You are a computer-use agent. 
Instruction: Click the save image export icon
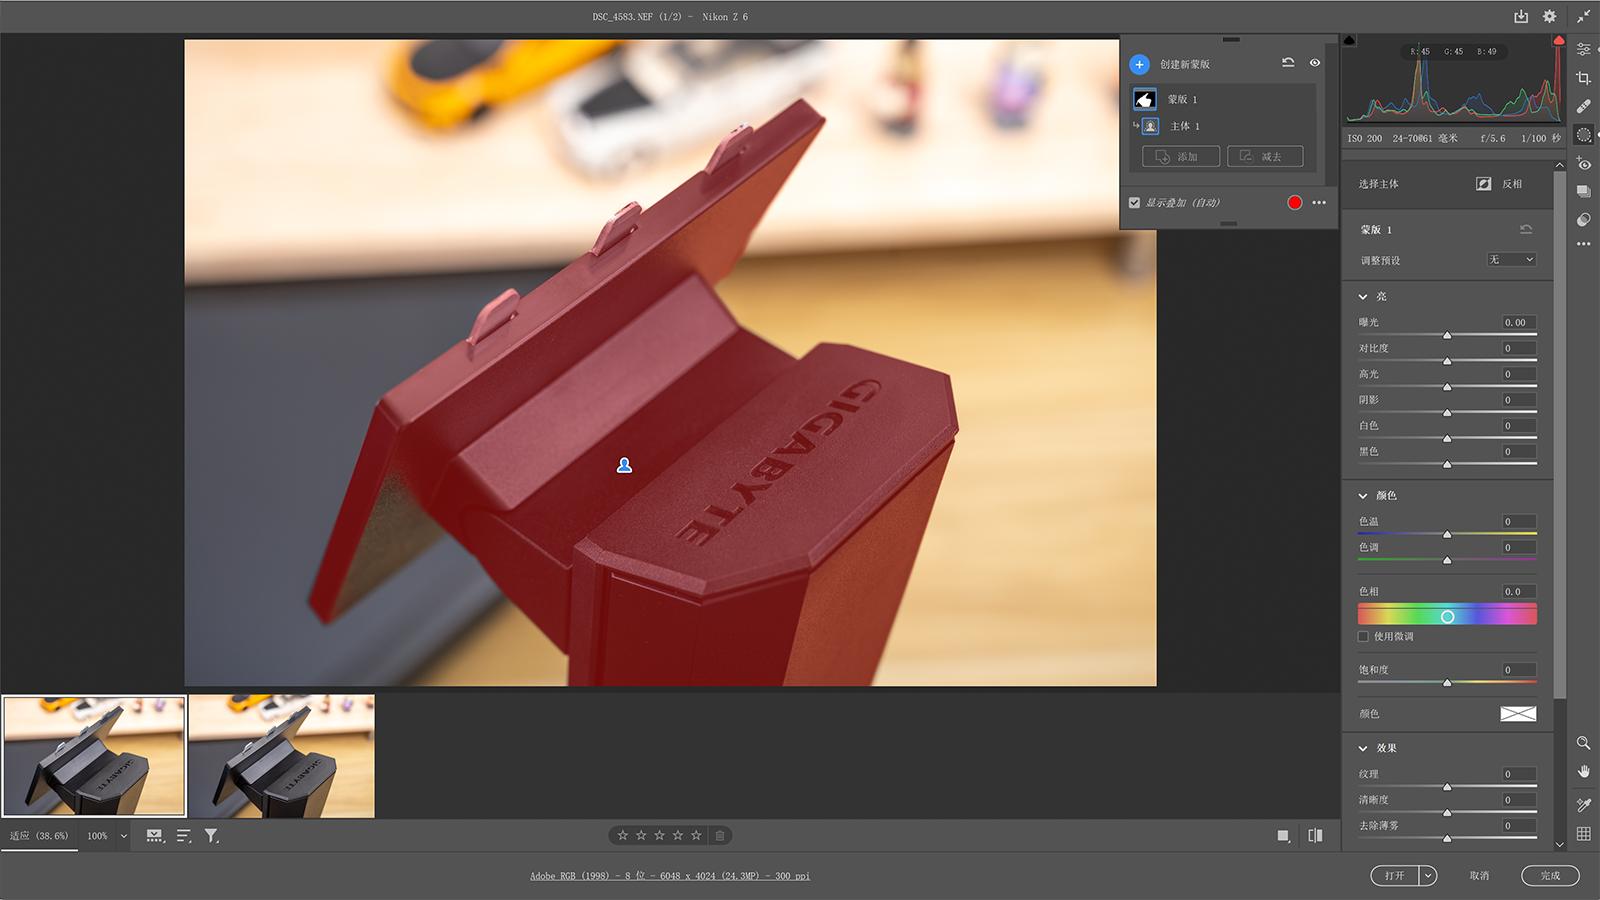1521,16
